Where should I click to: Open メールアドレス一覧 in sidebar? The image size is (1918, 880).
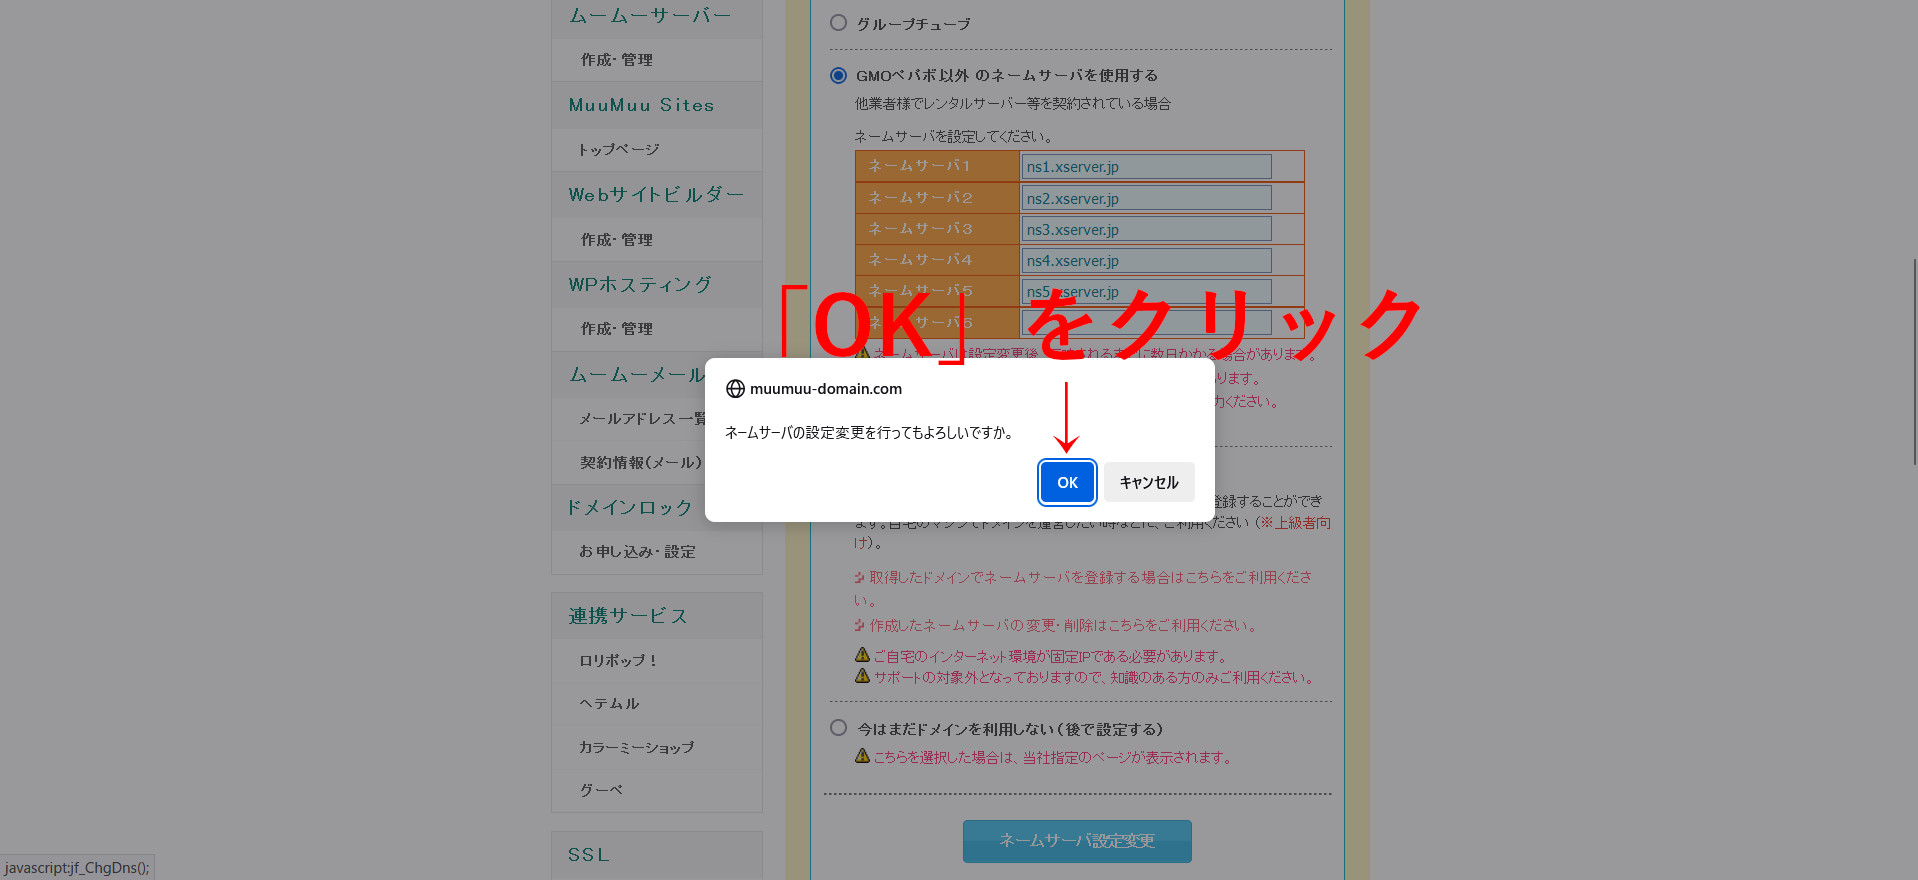[x=642, y=419]
